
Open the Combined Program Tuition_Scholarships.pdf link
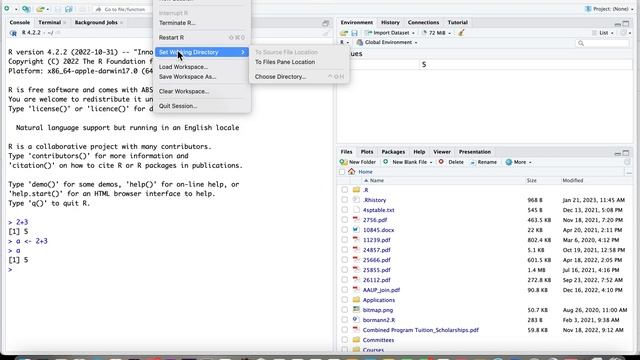[x=420, y=330]
